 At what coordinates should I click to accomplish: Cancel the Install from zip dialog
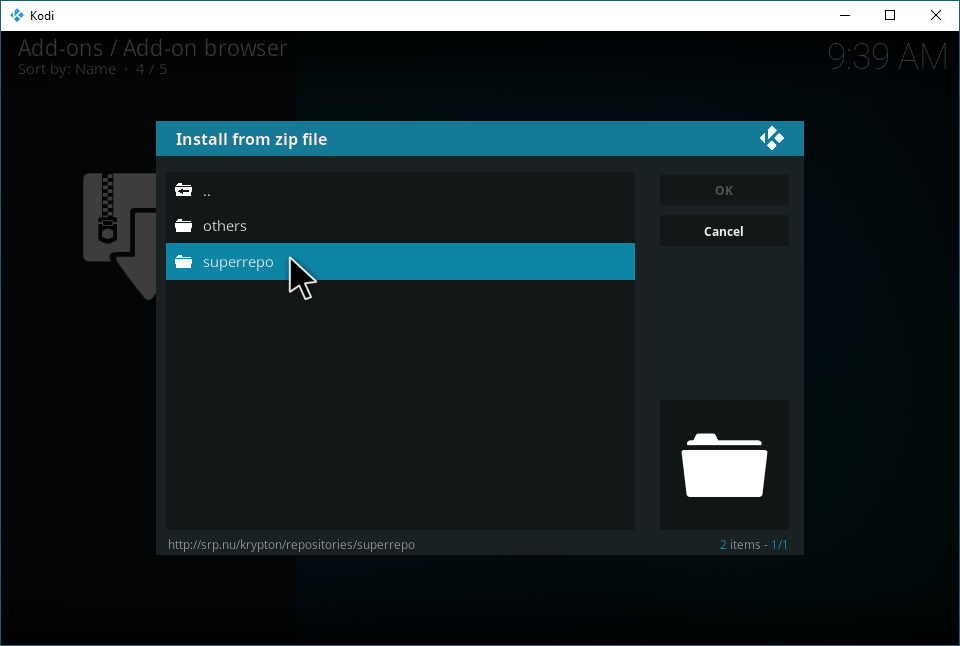[724, 231]
